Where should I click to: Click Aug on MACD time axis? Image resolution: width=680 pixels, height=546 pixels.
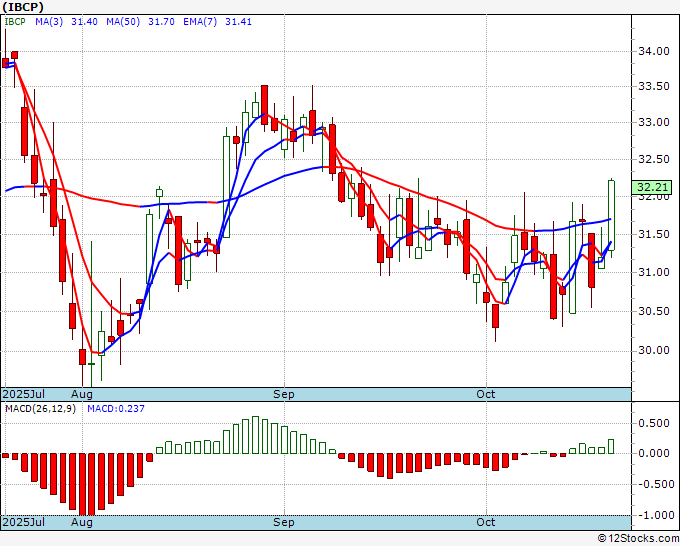tap(82, 522)
